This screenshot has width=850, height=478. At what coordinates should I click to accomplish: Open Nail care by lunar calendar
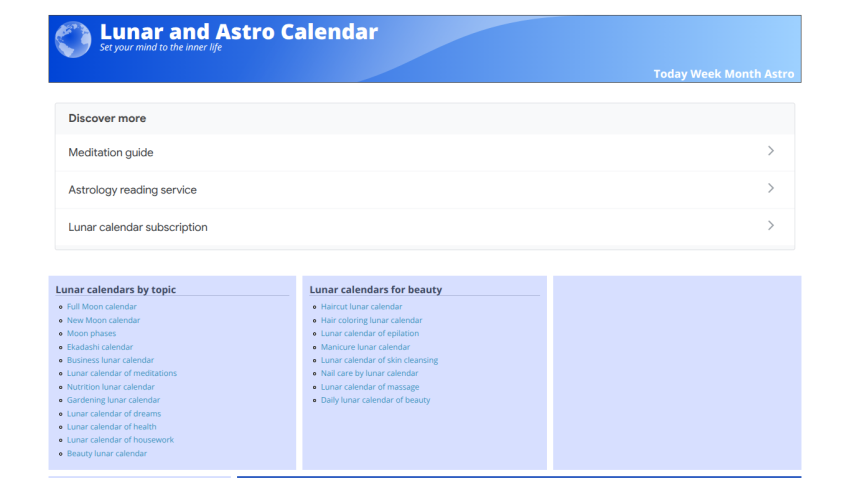click(x=369, y=373)
